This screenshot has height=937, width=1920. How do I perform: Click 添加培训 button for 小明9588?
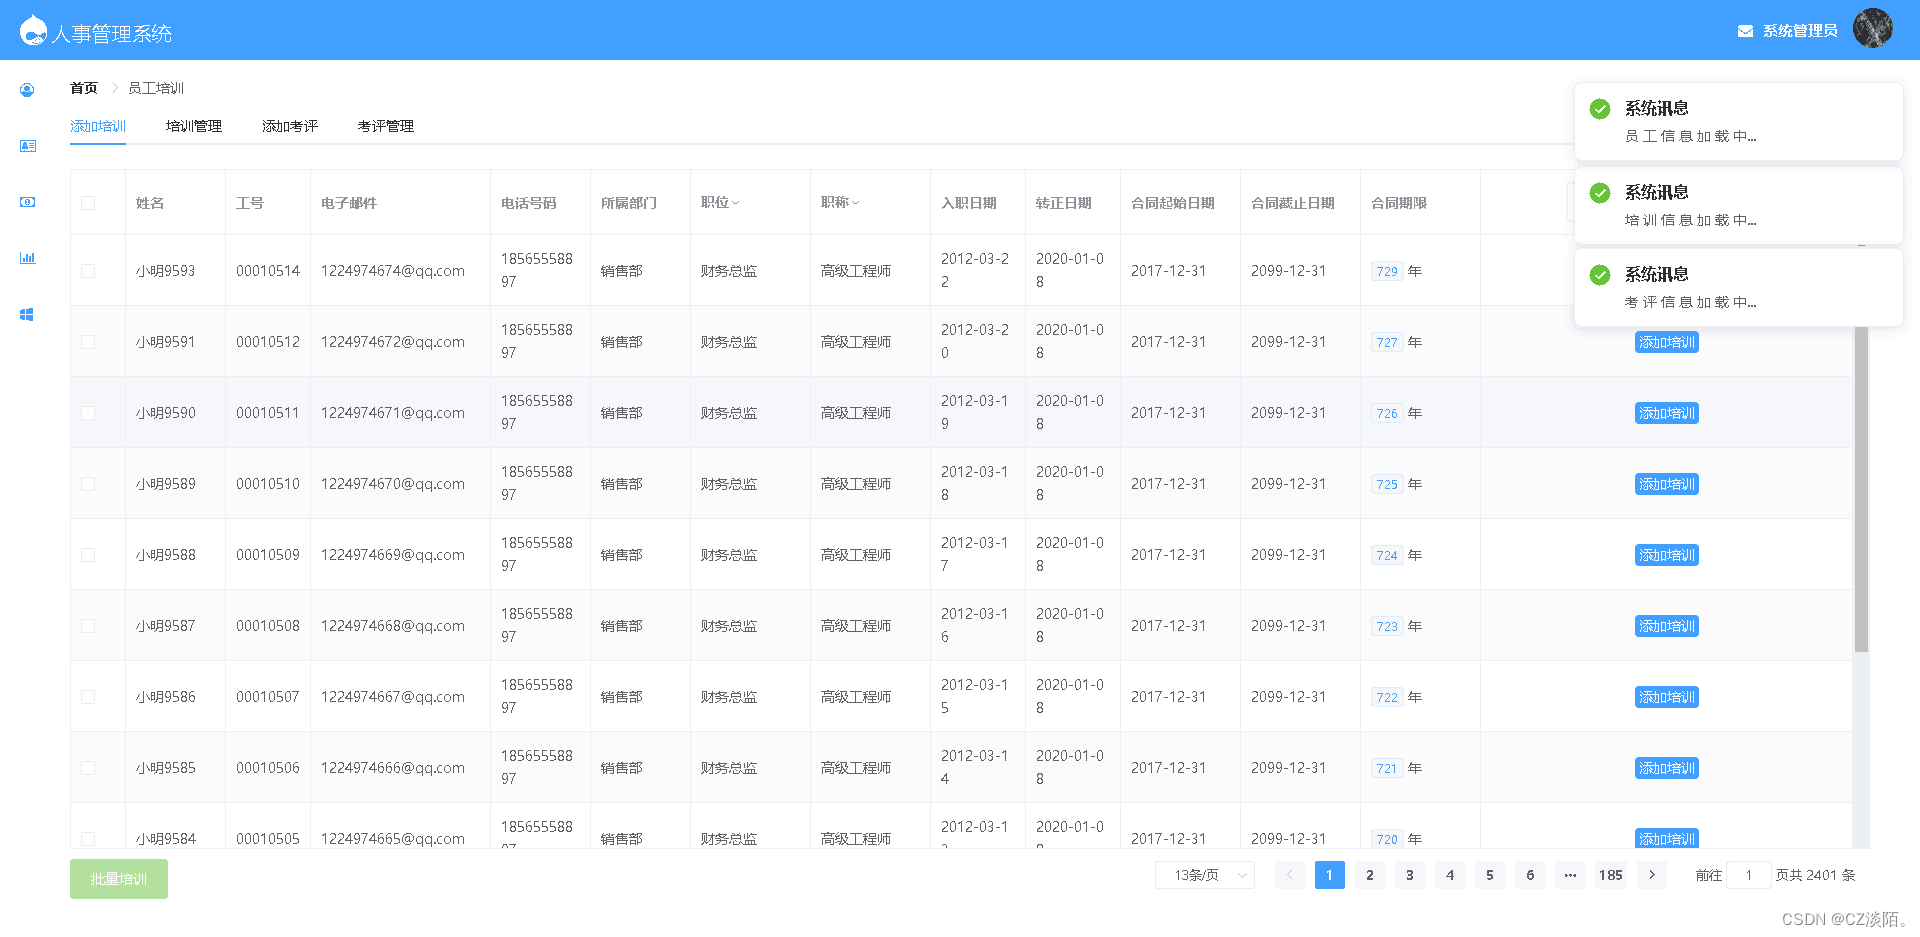(x=1667, y=555)
